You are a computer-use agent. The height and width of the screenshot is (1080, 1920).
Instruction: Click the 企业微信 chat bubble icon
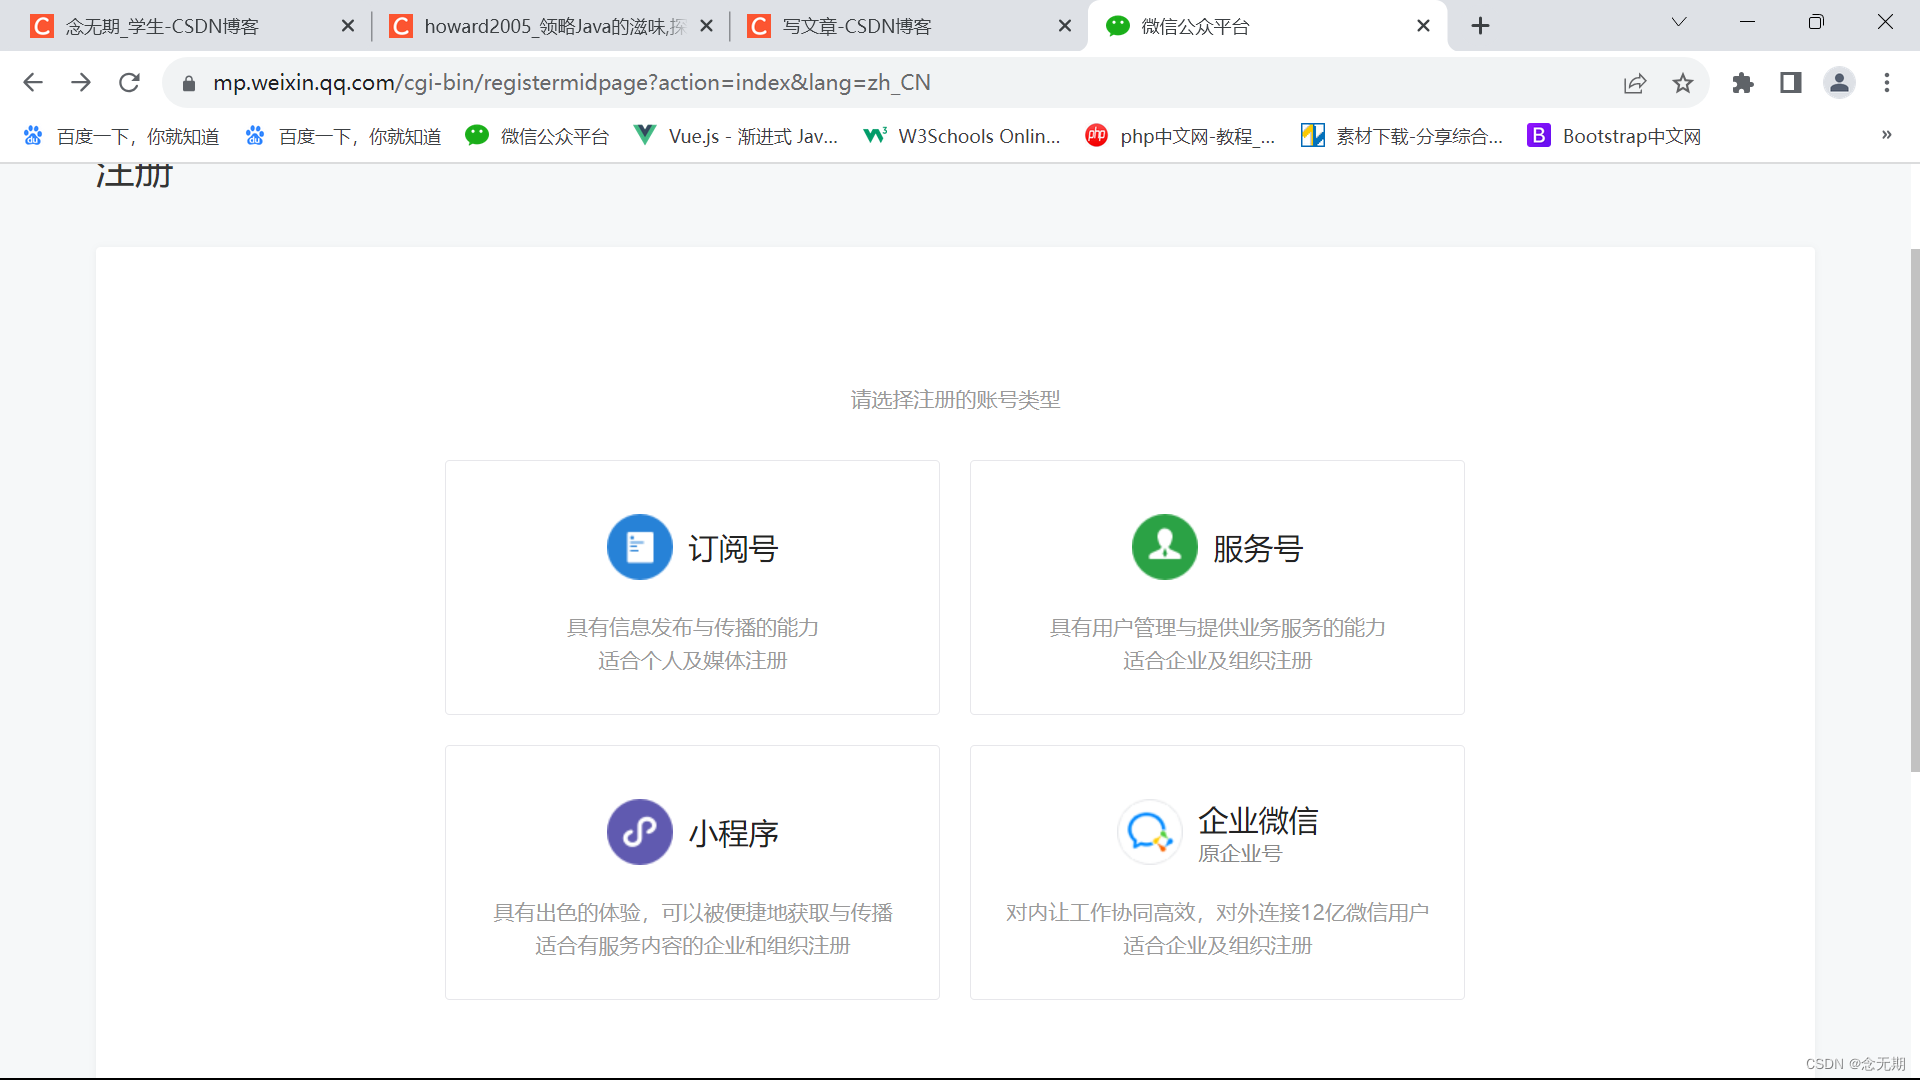[x=1149, y=832]
